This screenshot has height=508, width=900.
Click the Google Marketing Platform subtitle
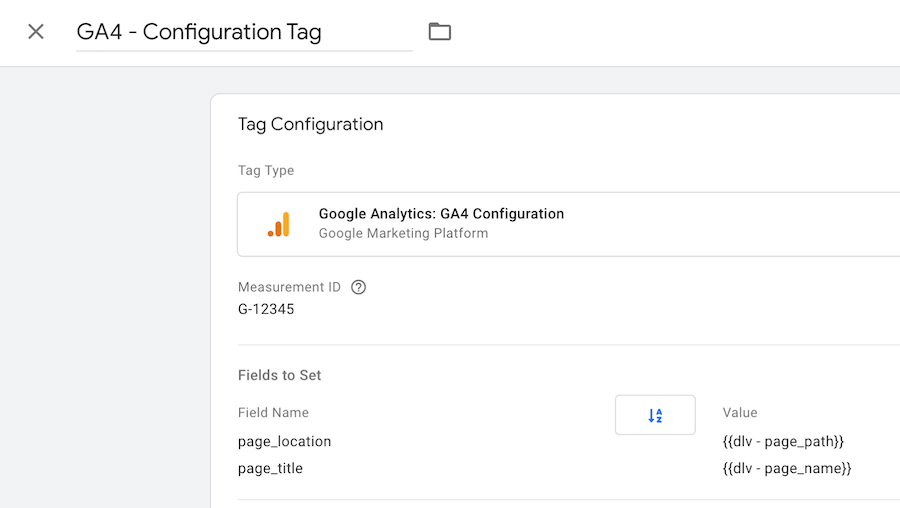[404, 234]
